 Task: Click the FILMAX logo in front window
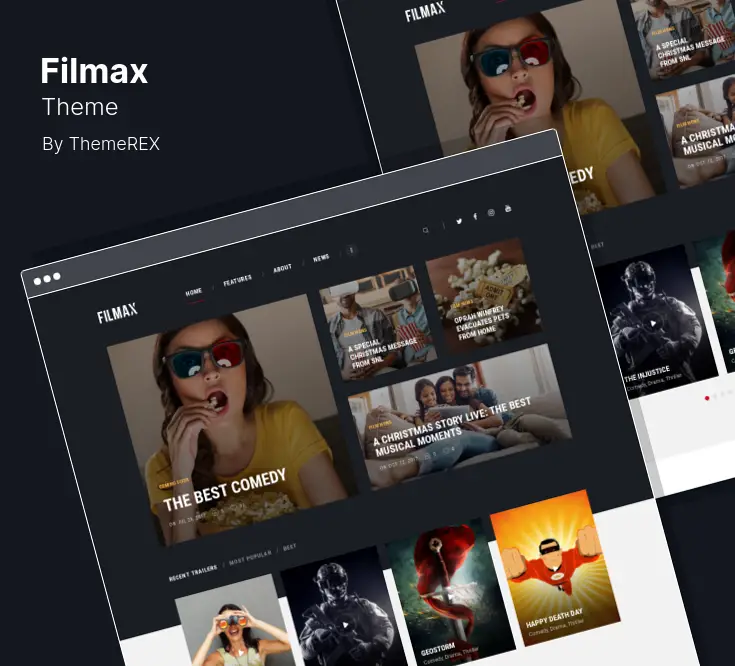[117, 313]
